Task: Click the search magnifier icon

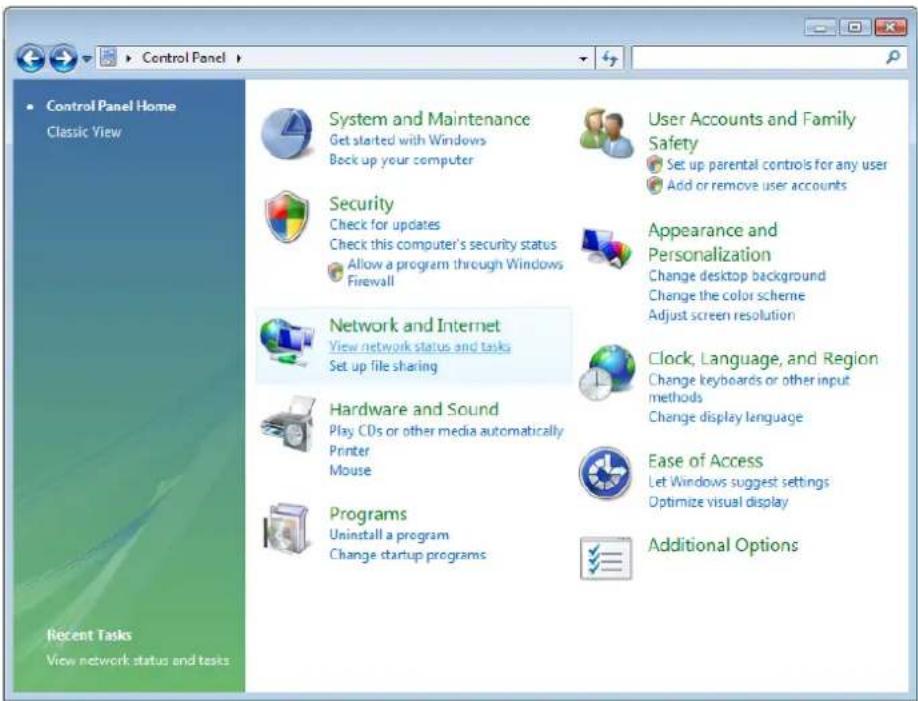Action: [x=893, y=57]
